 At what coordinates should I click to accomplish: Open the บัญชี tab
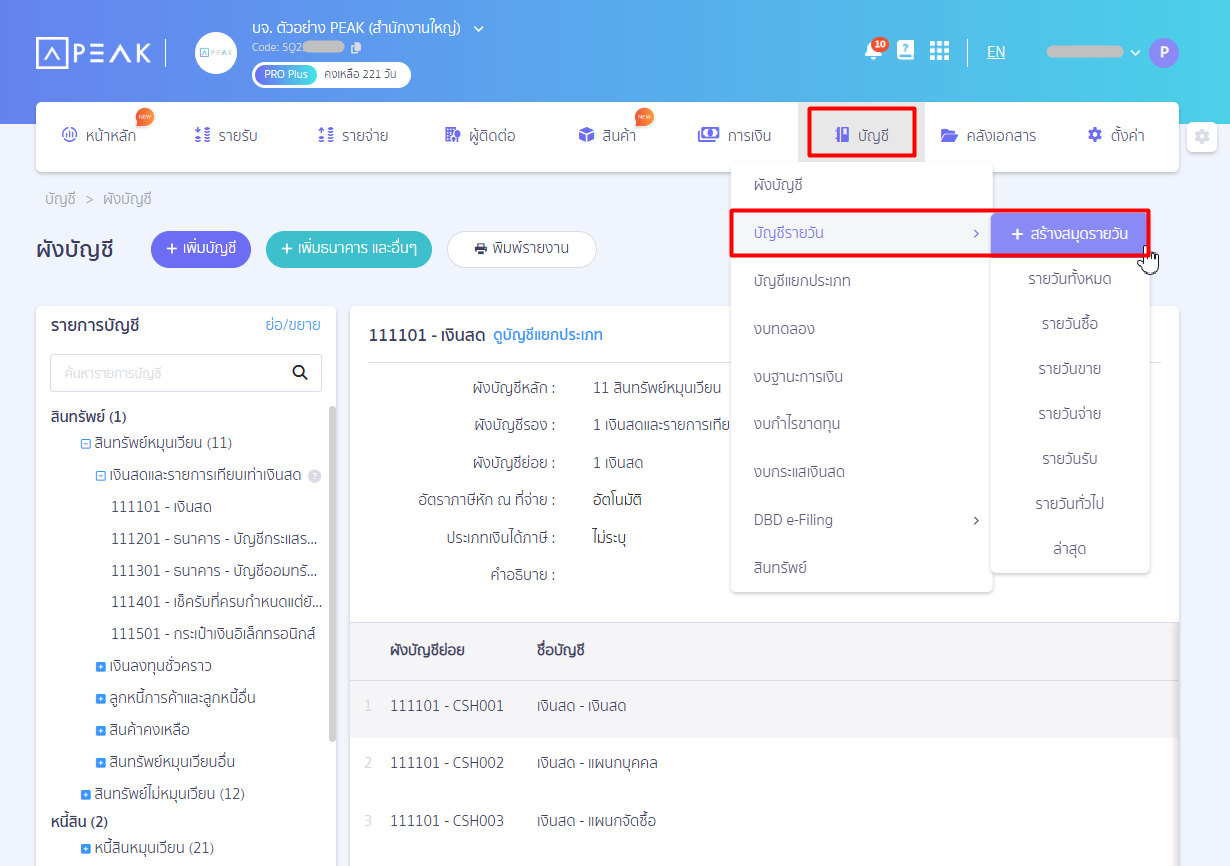861,135
